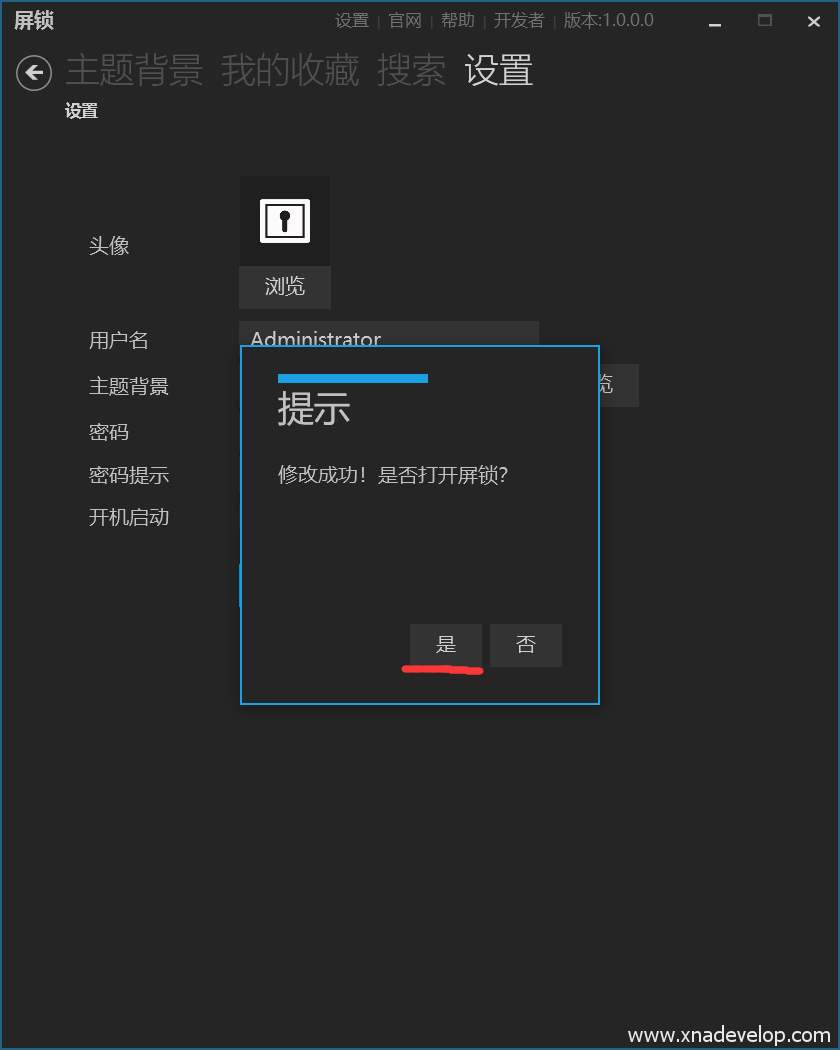Focus the Administrator username field
This screenshot has width=840, height=1050.
[389, 333]
